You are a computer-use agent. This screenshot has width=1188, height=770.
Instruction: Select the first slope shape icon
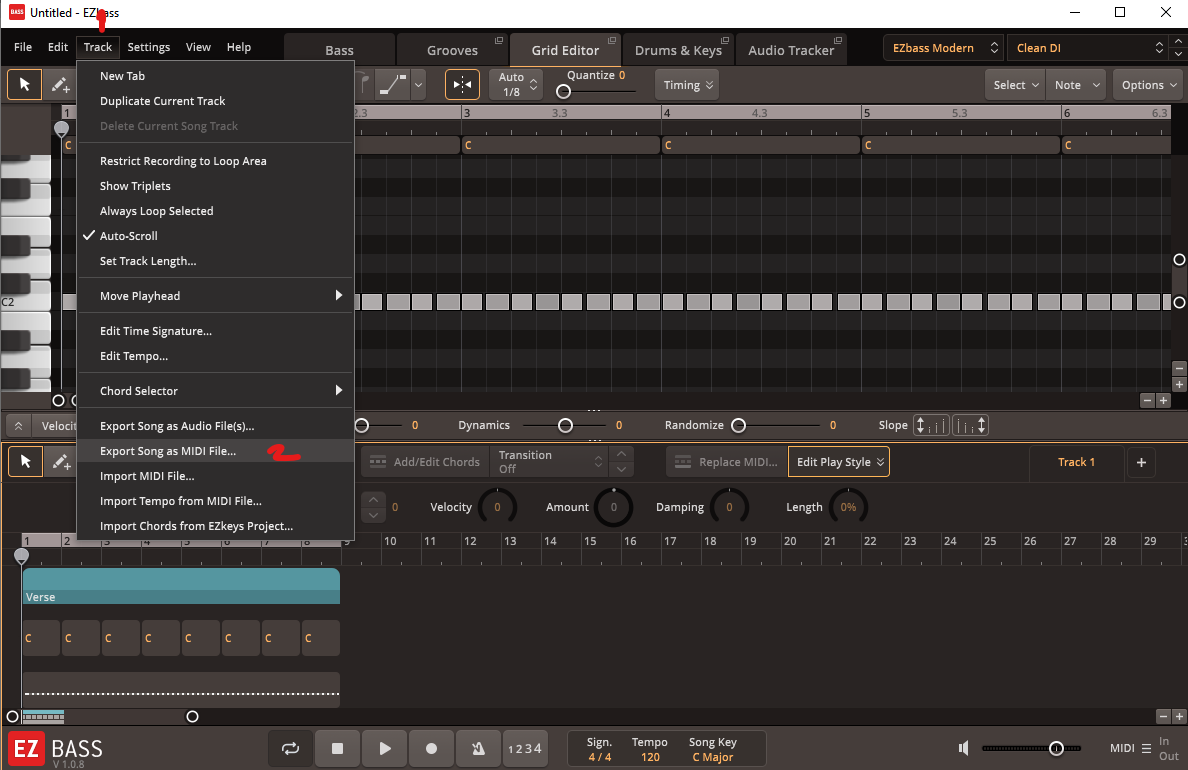pos(931,425)
